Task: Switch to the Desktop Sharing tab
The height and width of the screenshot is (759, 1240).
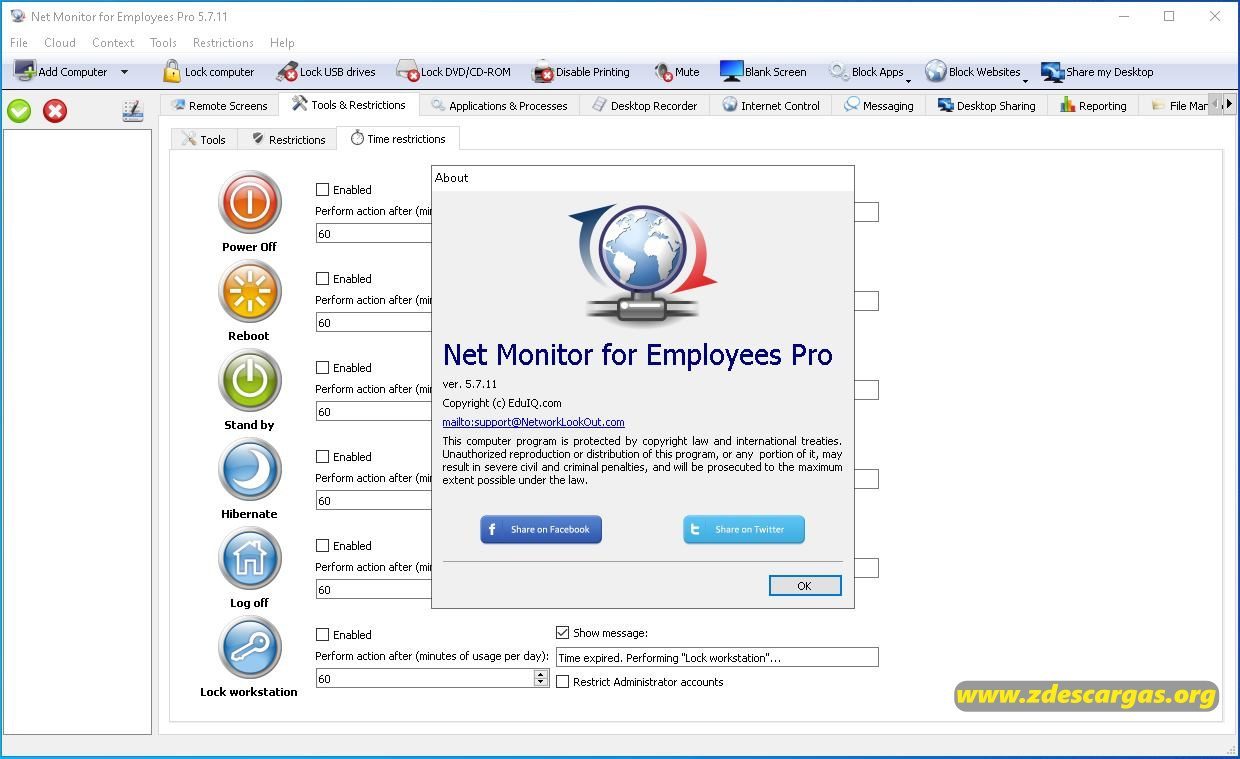Action: coord(986,105)
